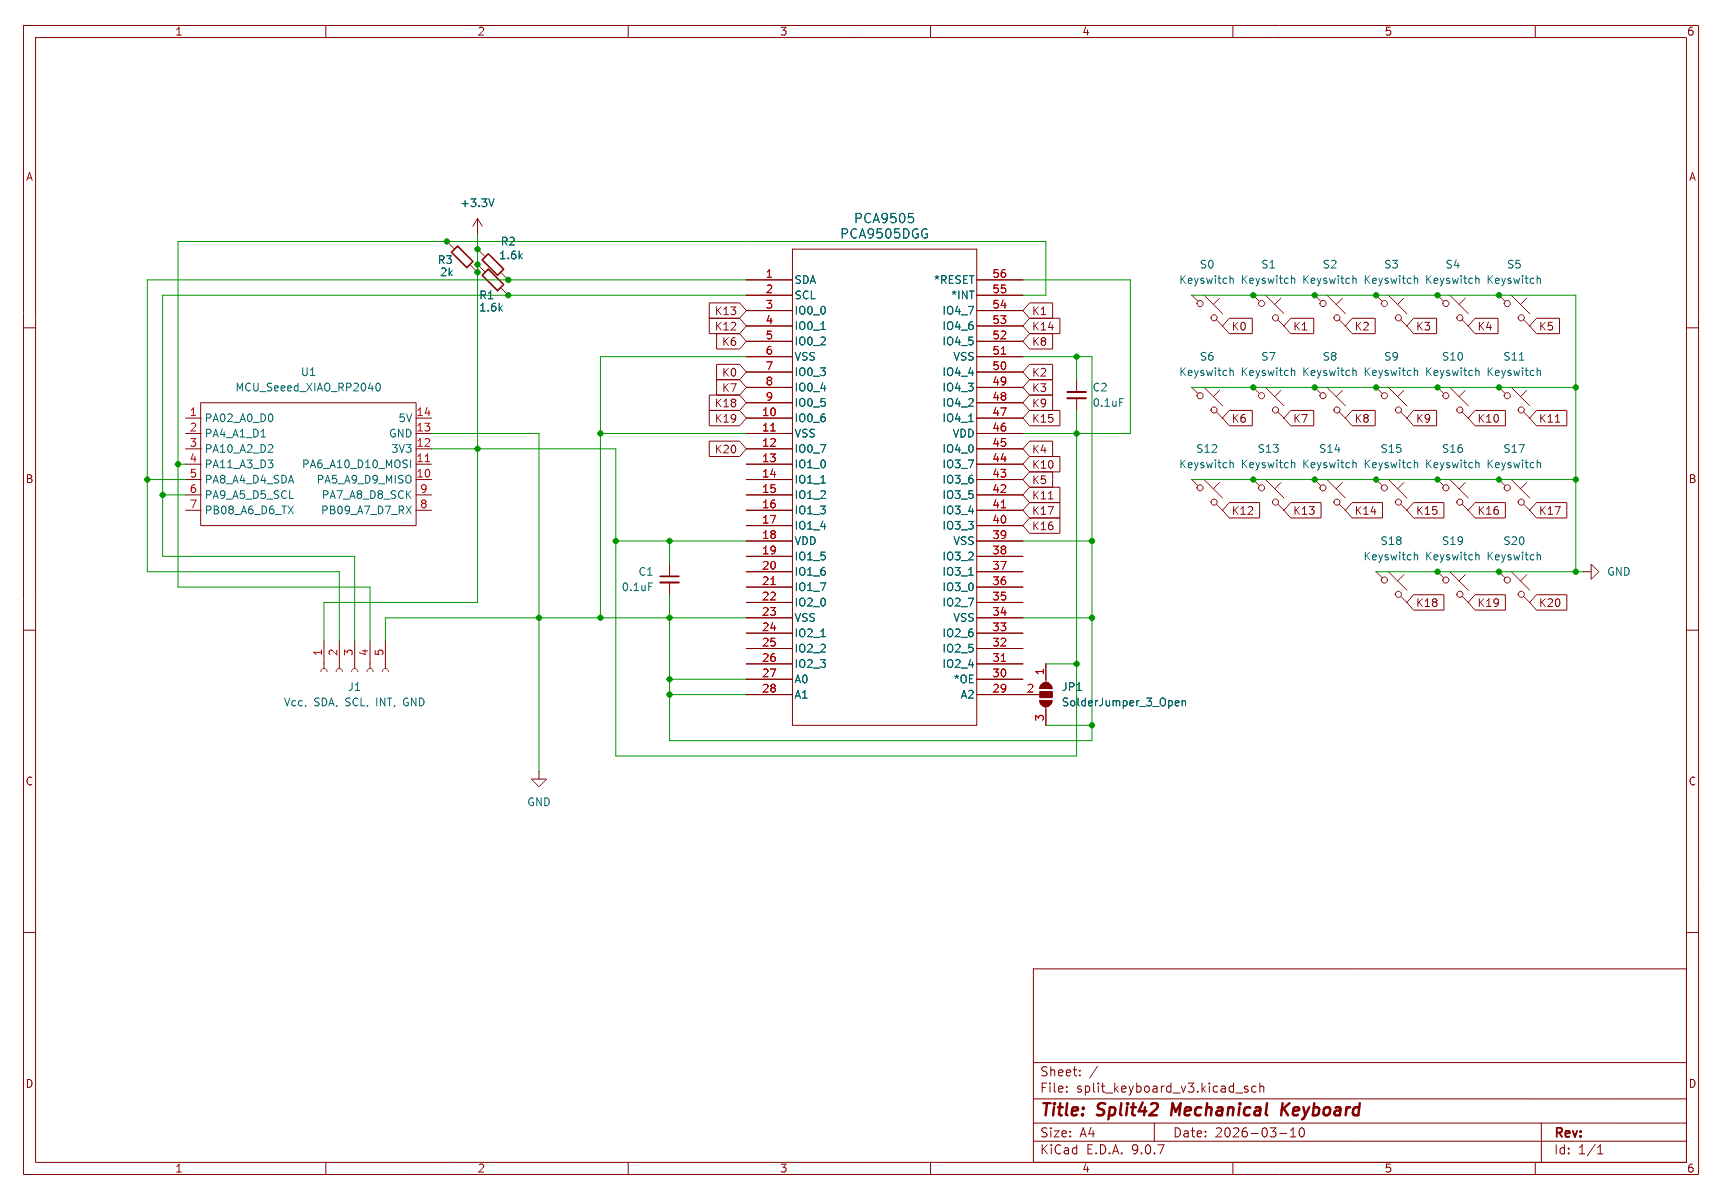Select capacitor C1 symbol
The image size is (1723, 1202).
pos(670,579)
